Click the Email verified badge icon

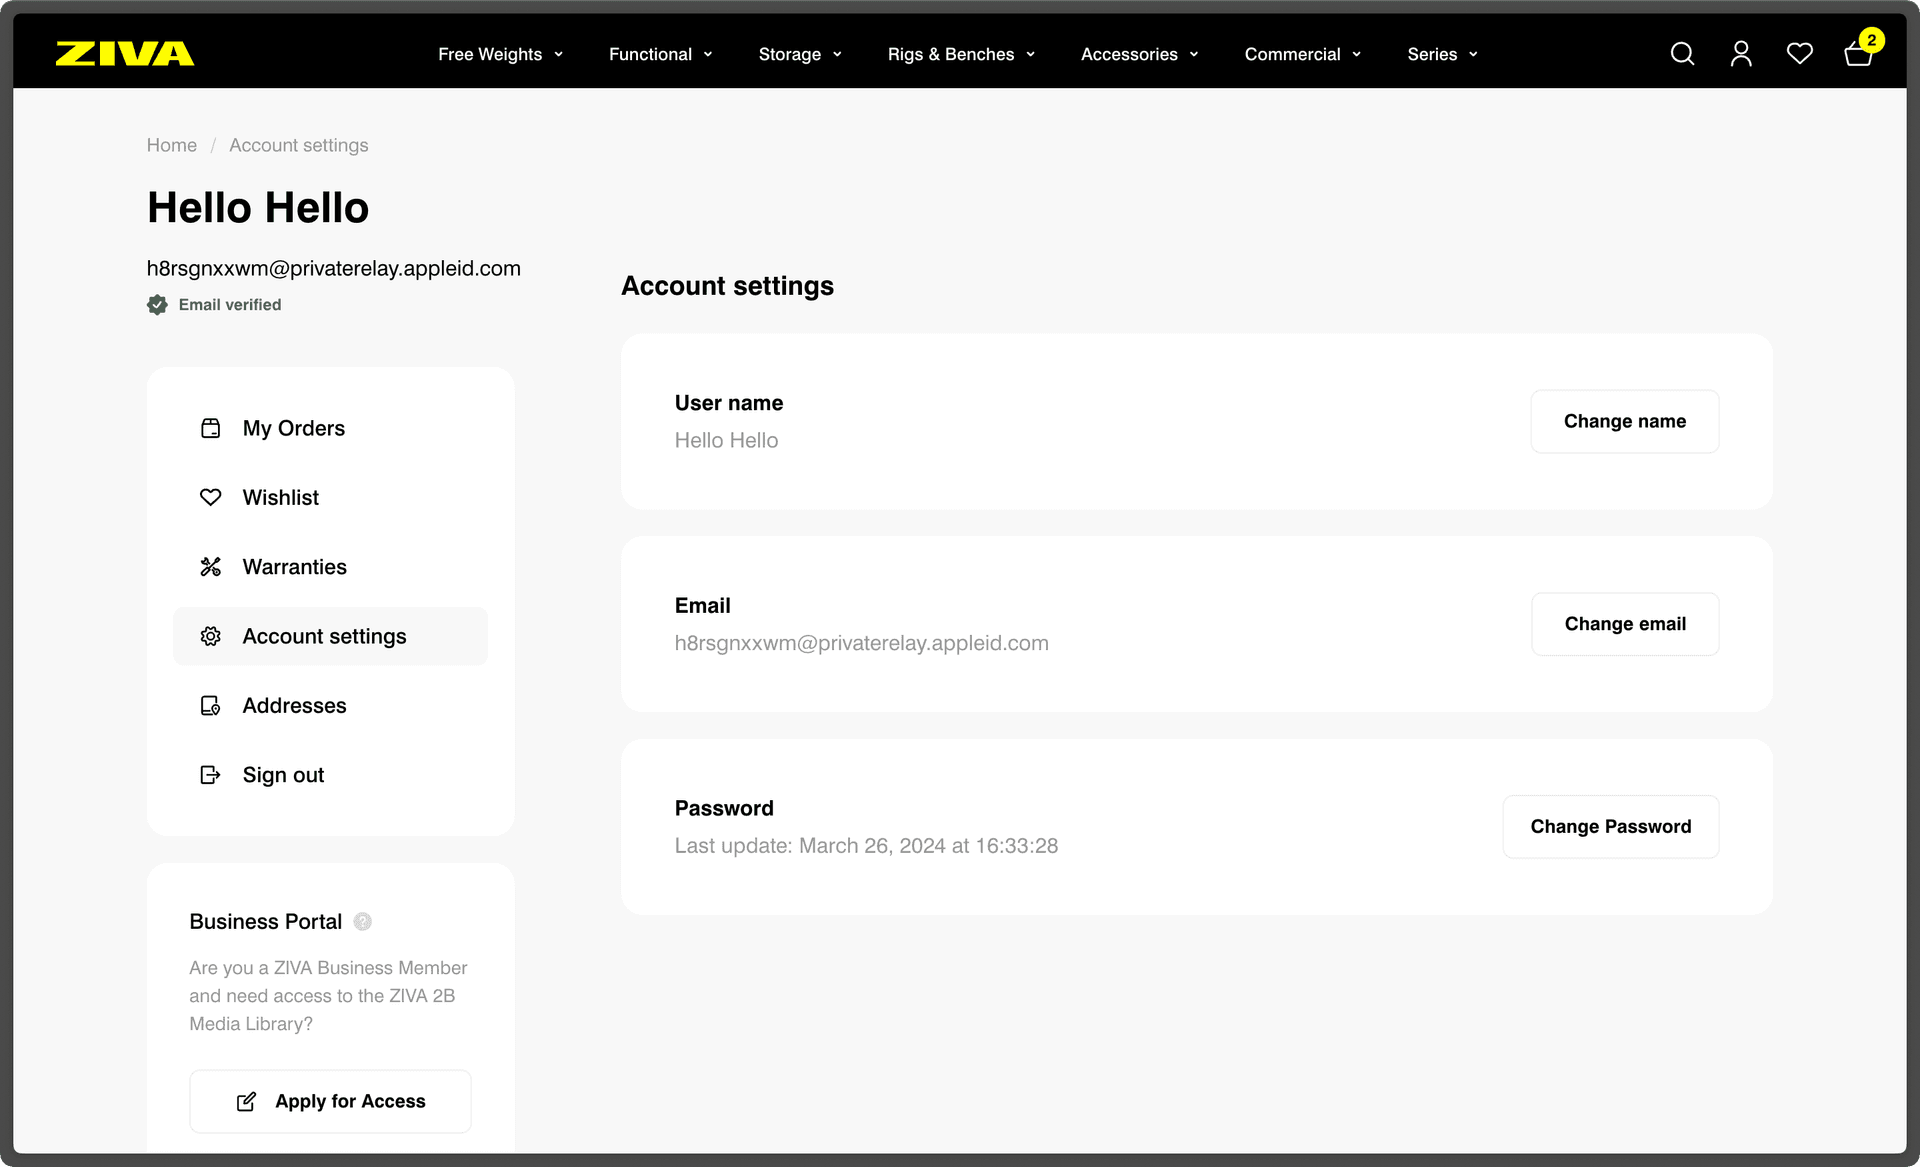pyautogui.click(x=158, y=305)
